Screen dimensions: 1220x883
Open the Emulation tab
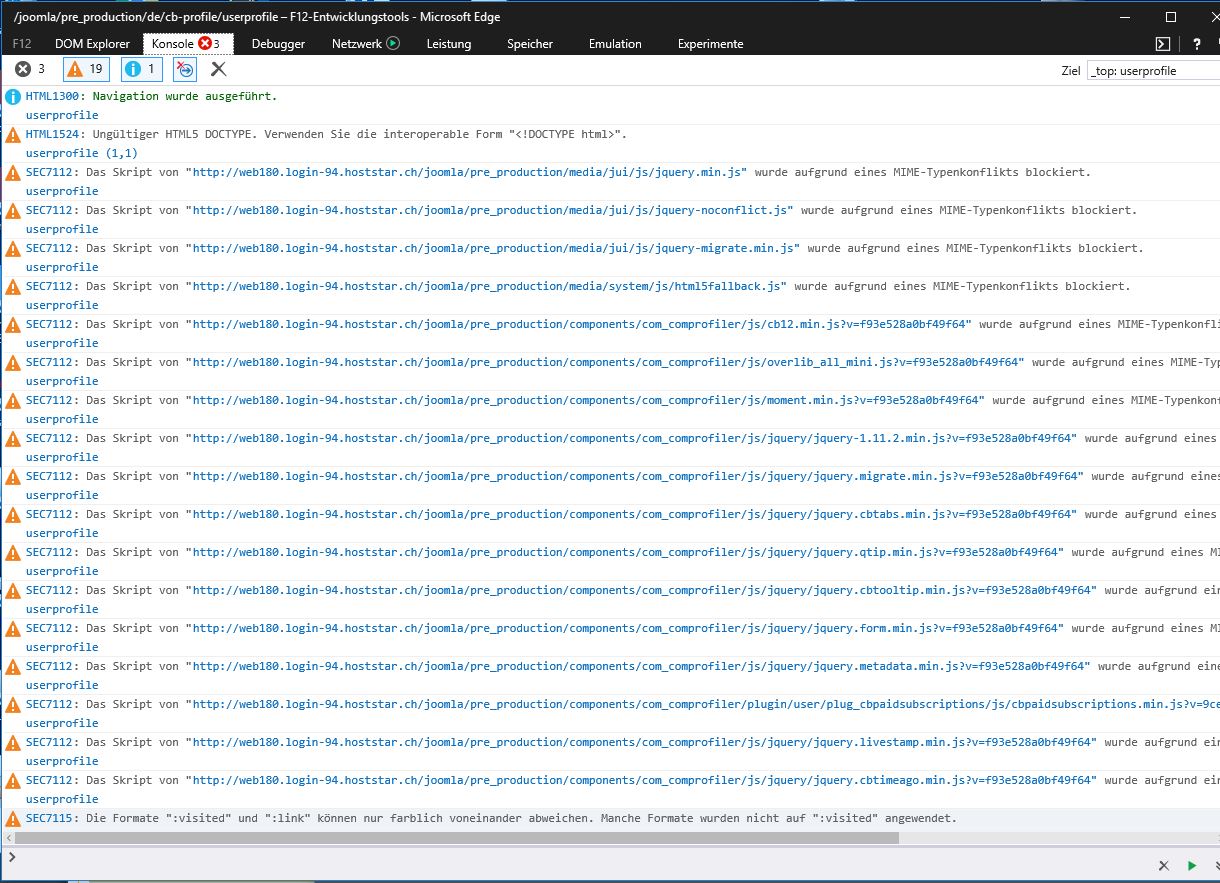coord(615,44)
